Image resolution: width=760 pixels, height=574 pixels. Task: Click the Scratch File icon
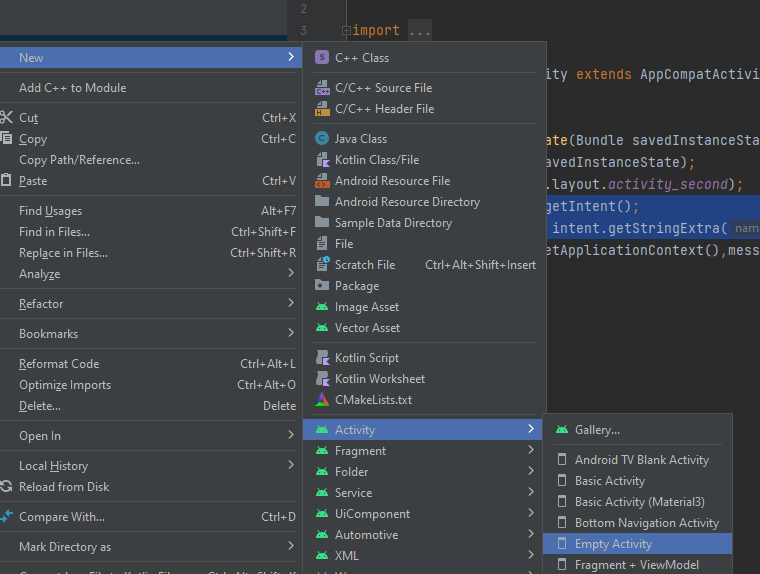coord(322,265)
